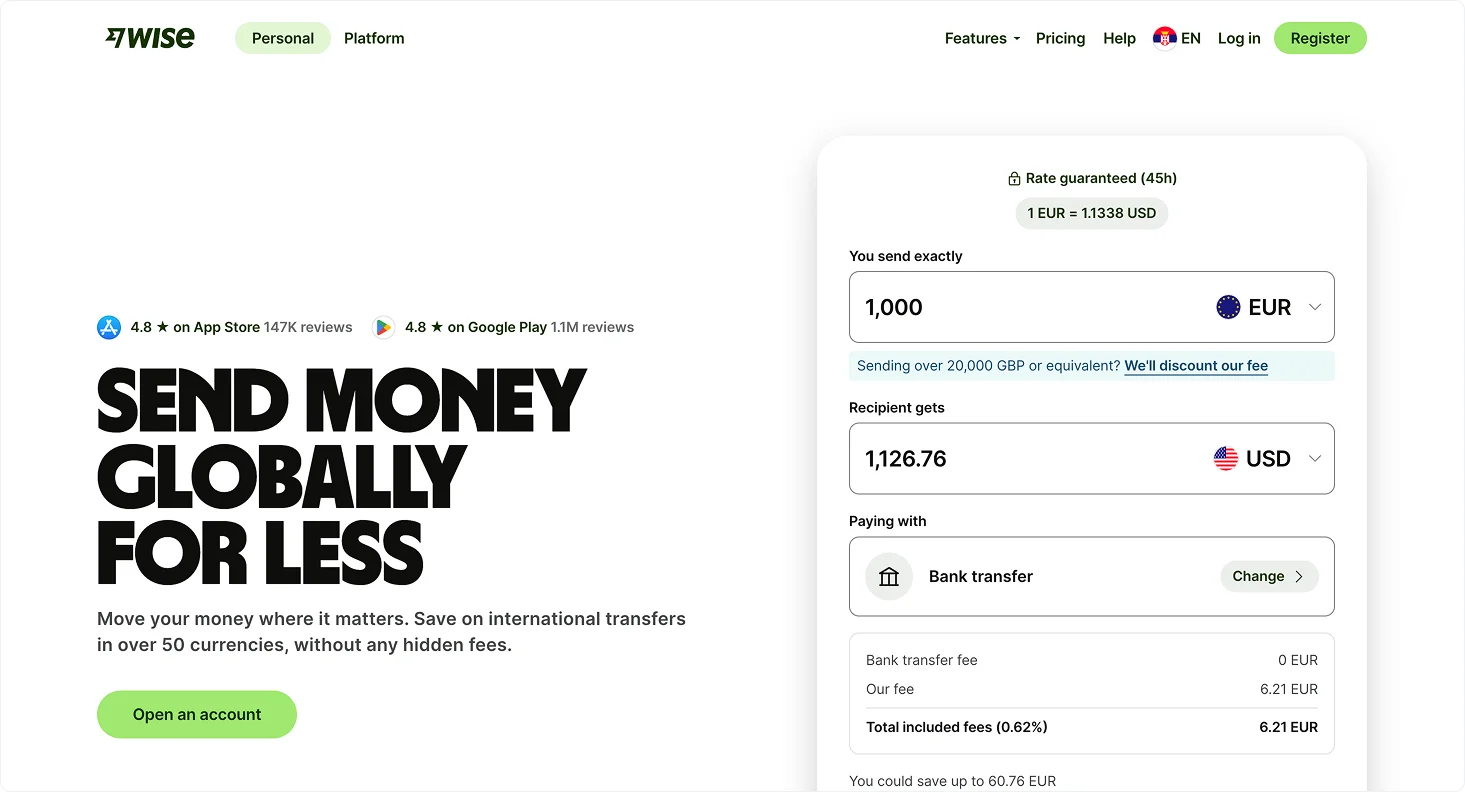Click the Wise logo
This screenshot has width=1465, height=792.
tap(150, 38)
